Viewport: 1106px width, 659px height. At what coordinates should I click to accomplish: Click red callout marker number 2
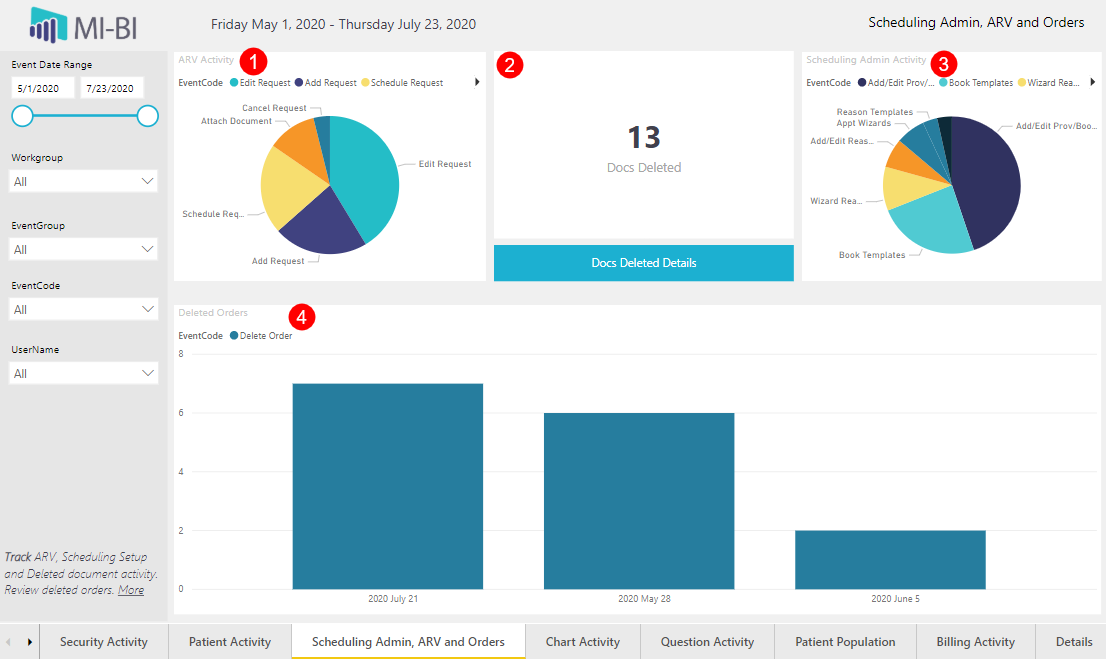point(510,66)
